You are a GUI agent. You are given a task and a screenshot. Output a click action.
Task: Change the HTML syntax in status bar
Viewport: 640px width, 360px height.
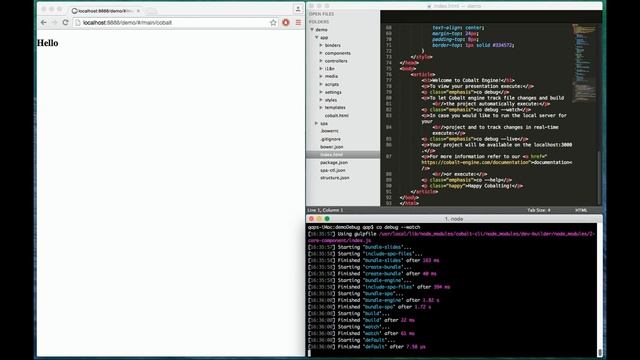(581, 210)
